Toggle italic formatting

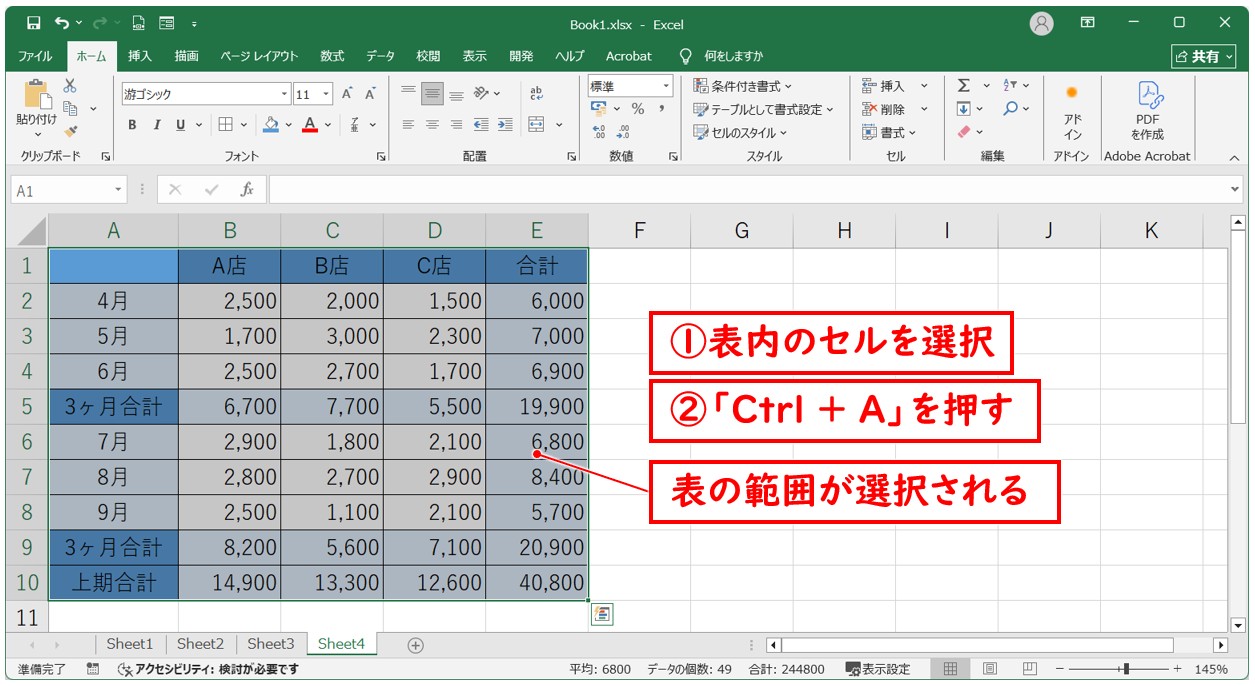tap(156, 125)
